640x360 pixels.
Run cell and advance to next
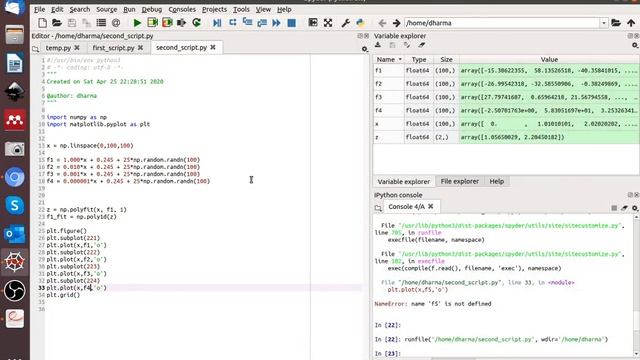(x=167, y=23)
